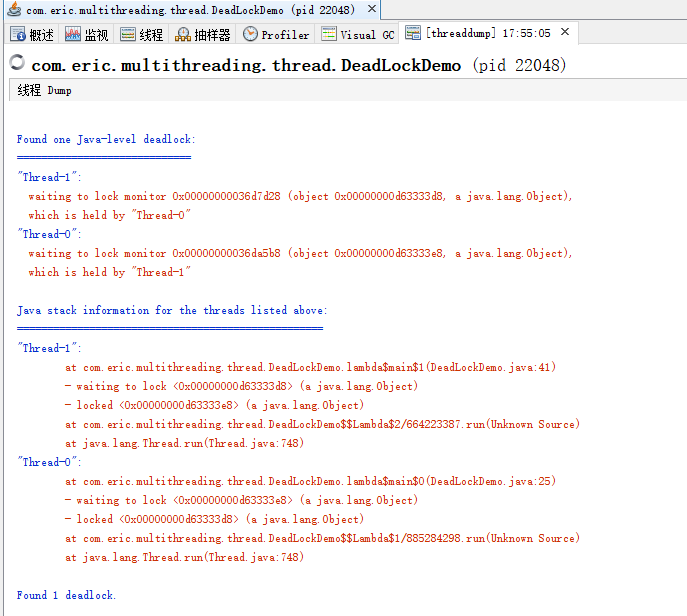The height and width of the screenshot is (616, 687).
Task: Click the lambda$main$0 (DeadLockDemo.java:25) line
Action: [311, 481]
